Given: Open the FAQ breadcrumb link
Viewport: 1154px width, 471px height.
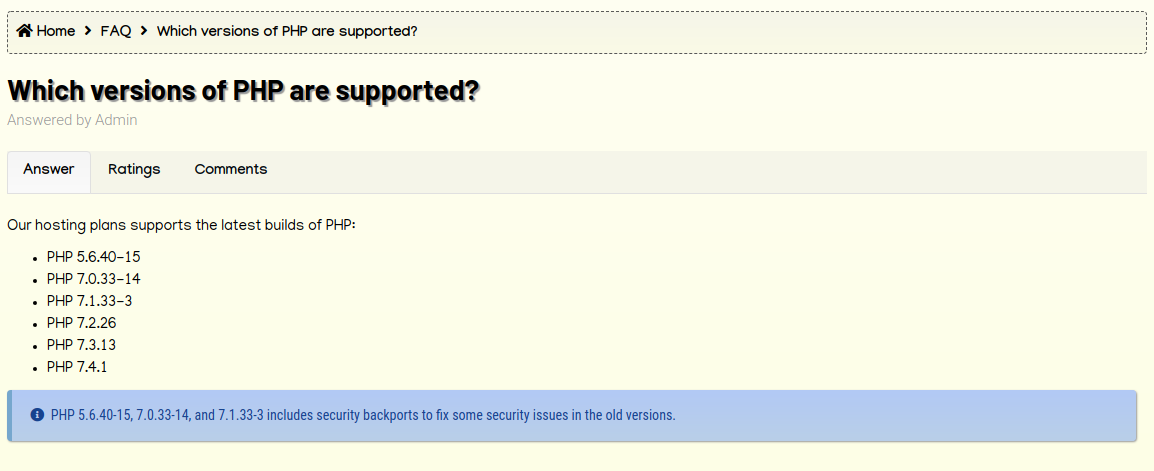Looking at the screenshot, I should click(x=116, y=31).
